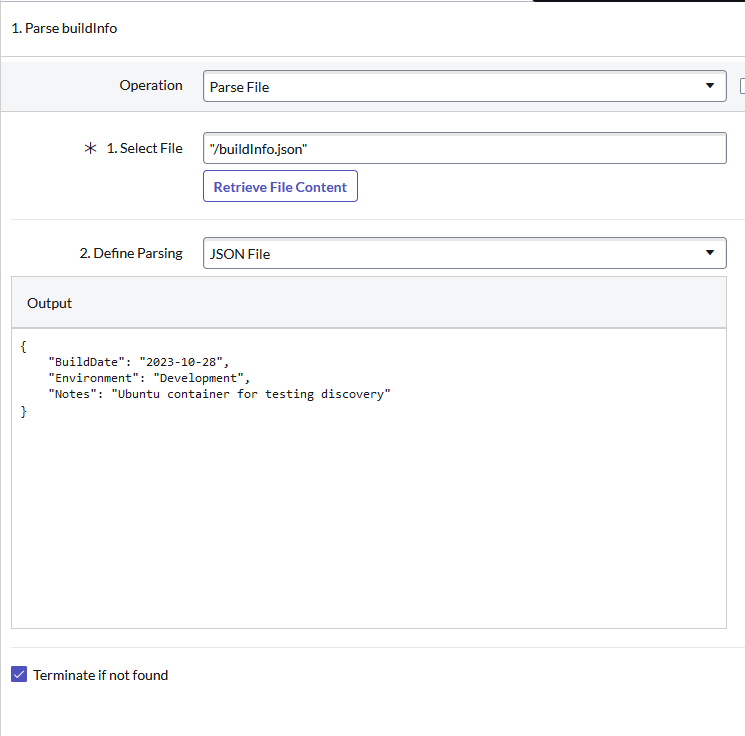Click the Select File input field
745x736 pixels.
point(464,148)
